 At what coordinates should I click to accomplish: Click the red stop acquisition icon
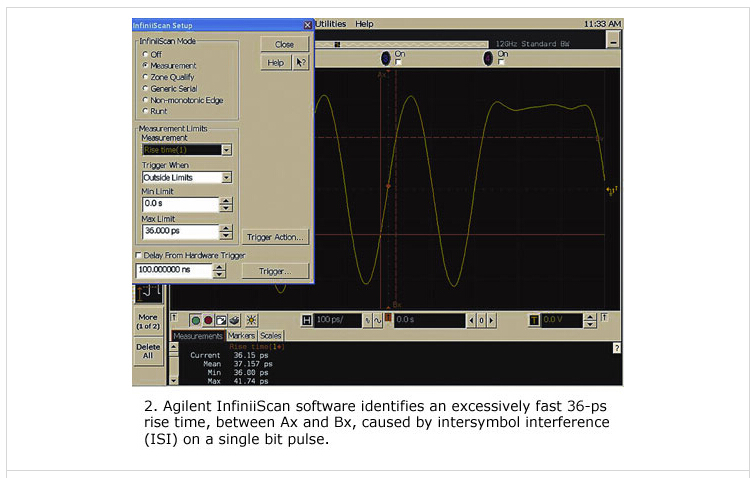click(x=208, y=320)
